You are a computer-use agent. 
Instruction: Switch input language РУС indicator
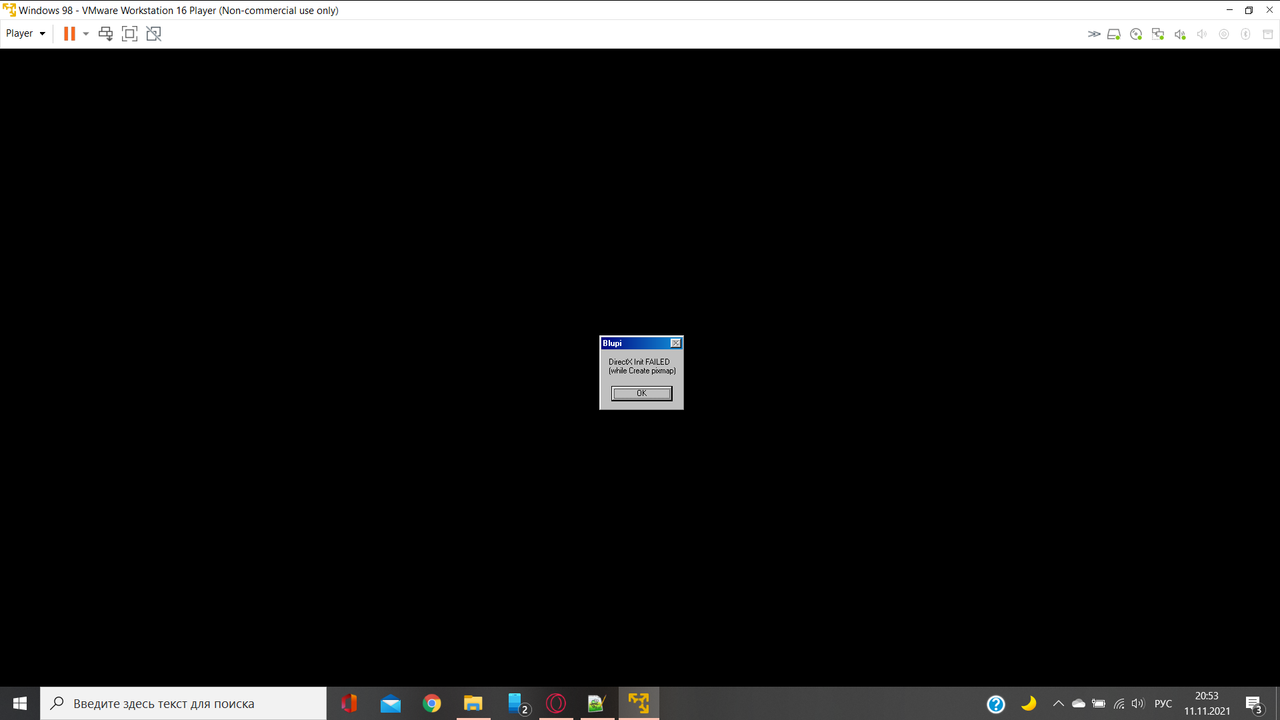tap(1163, 703)
